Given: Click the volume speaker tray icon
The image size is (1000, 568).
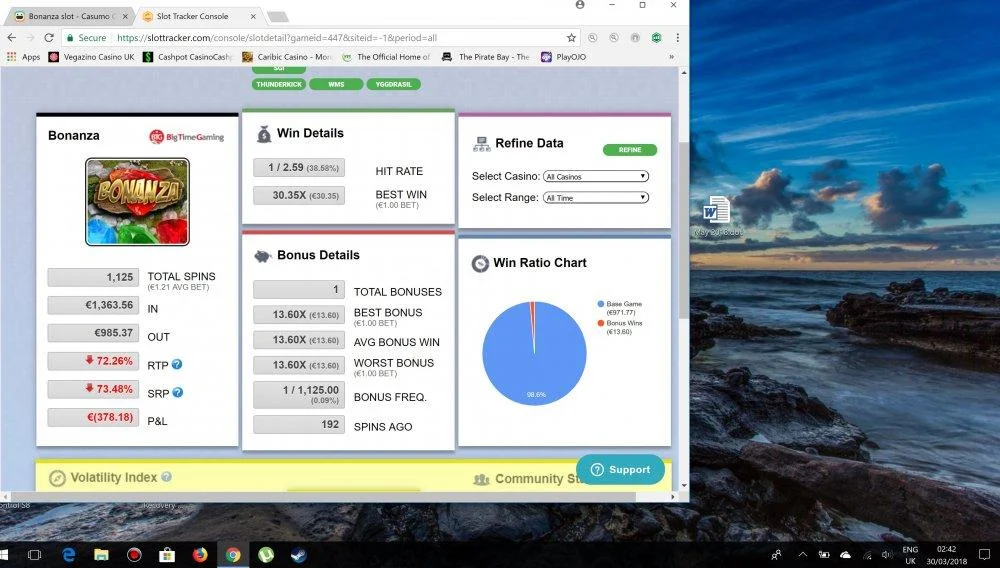Looking at the screenshot, I should click(886, 555).
